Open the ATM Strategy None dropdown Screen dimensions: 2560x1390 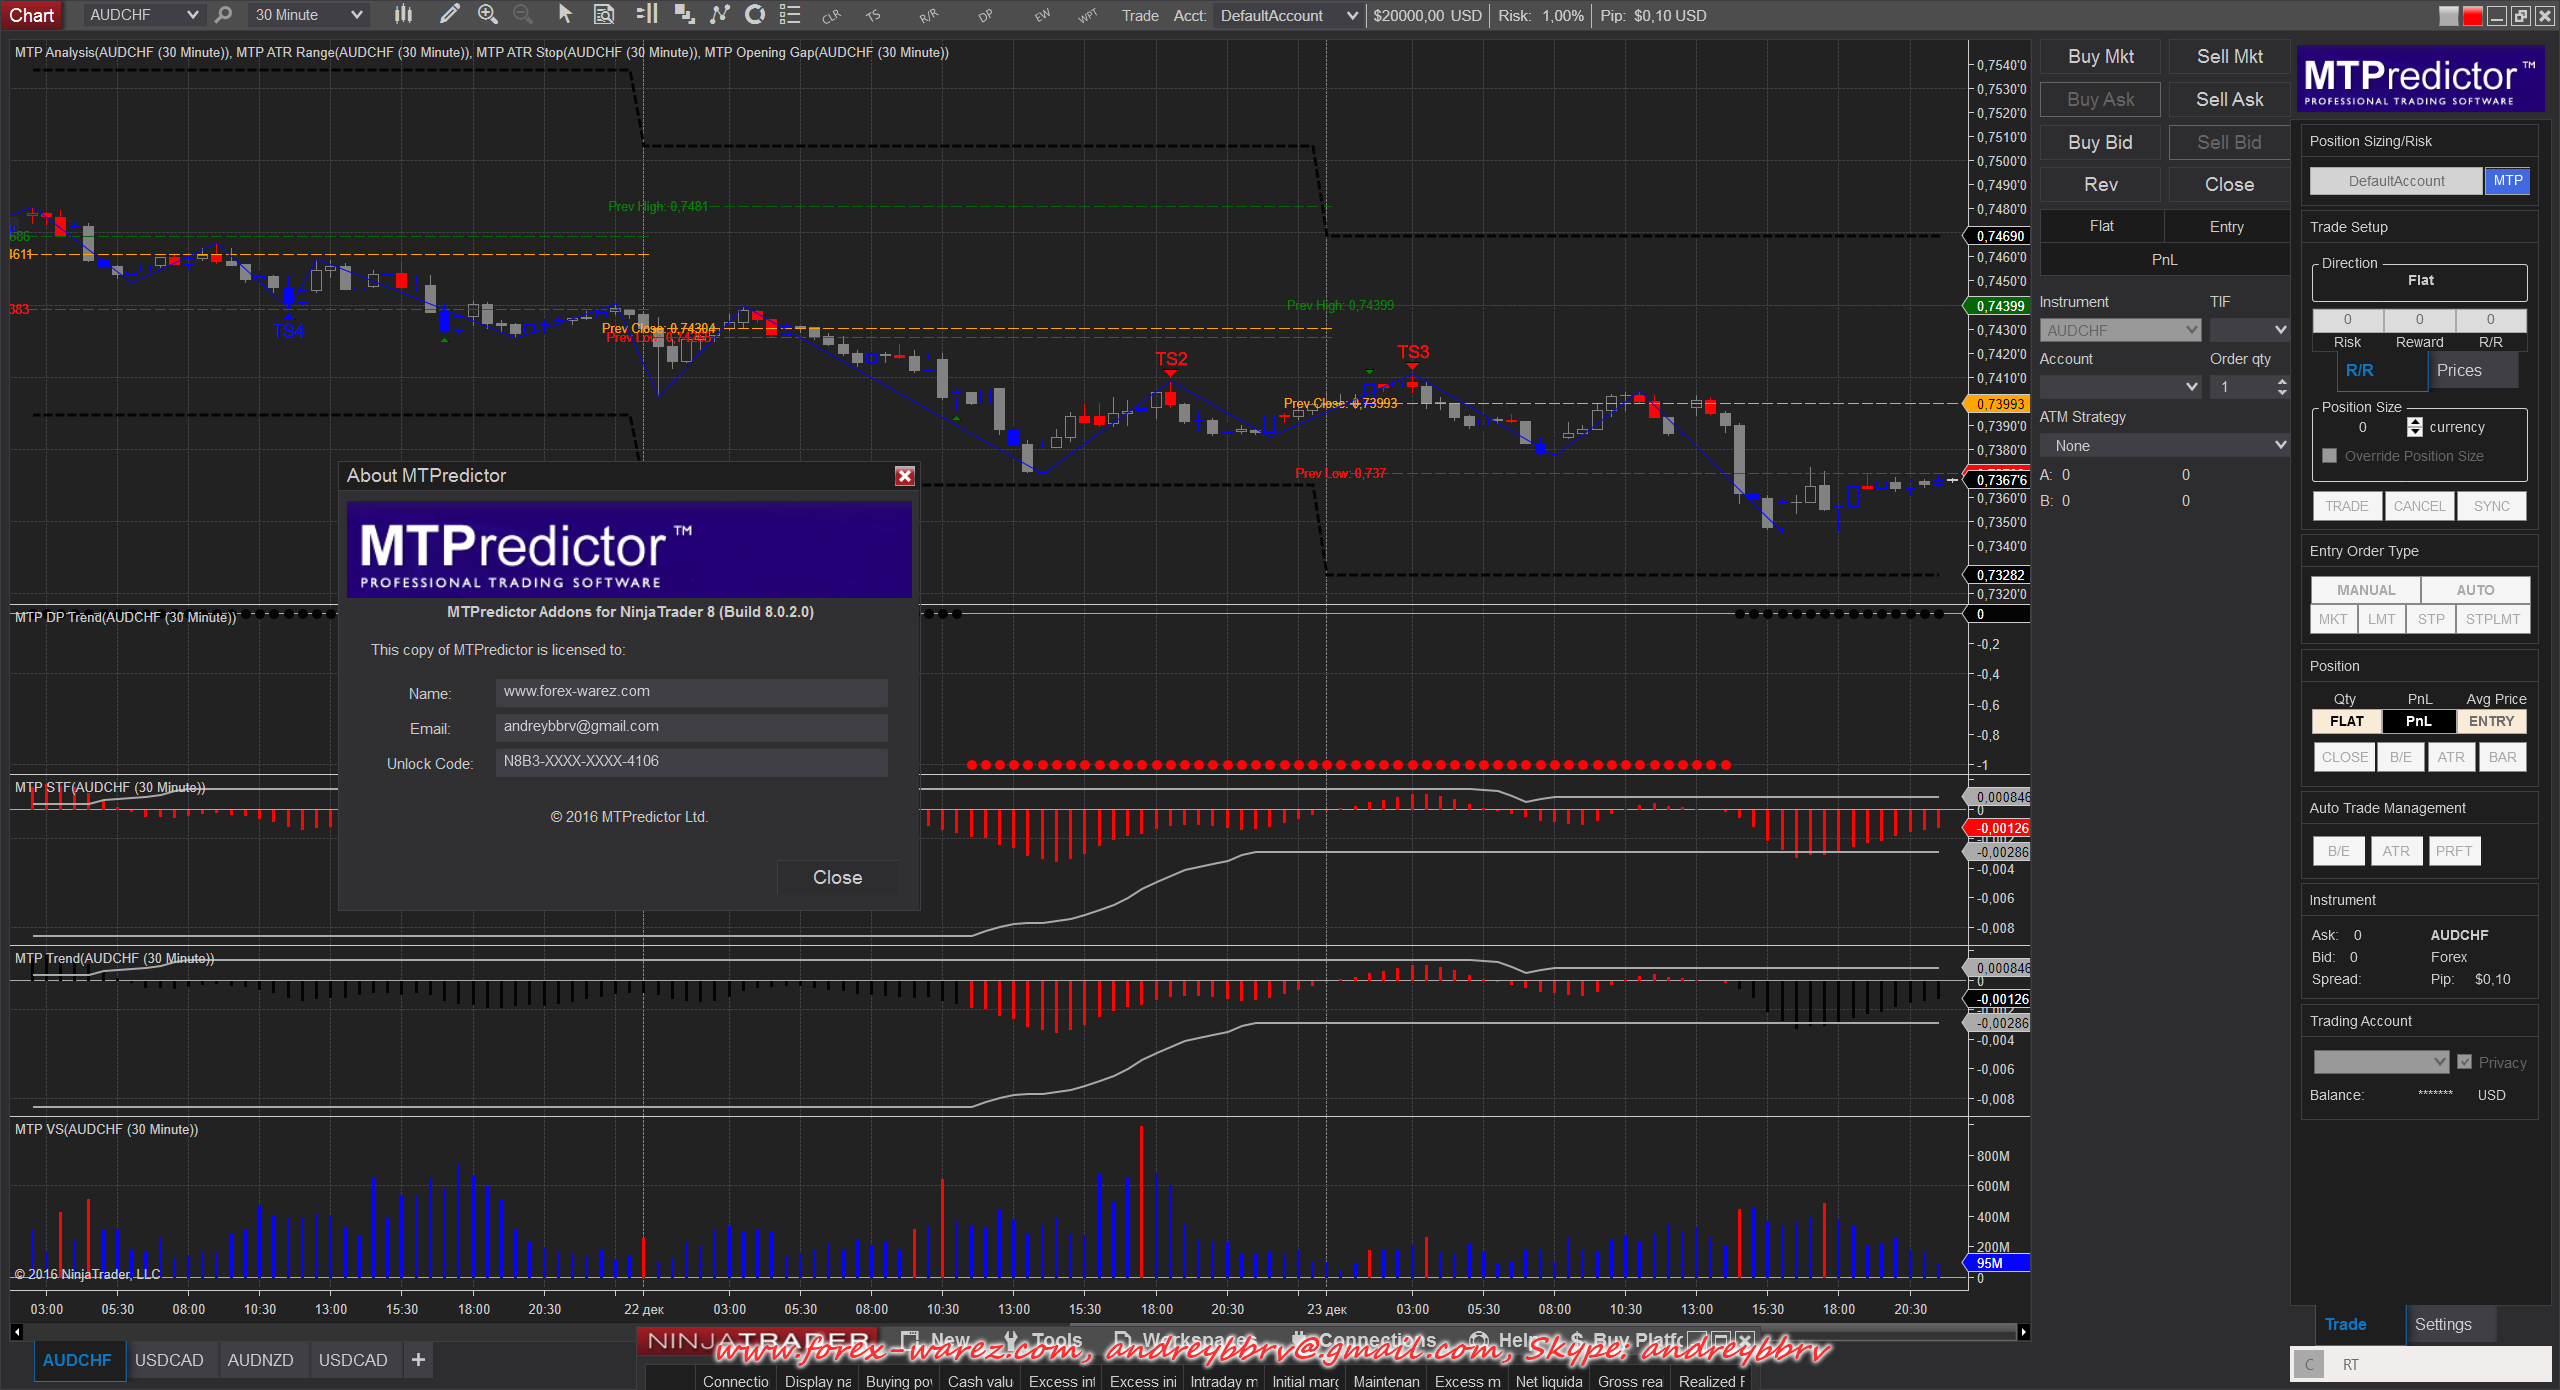click(2163, 446)
